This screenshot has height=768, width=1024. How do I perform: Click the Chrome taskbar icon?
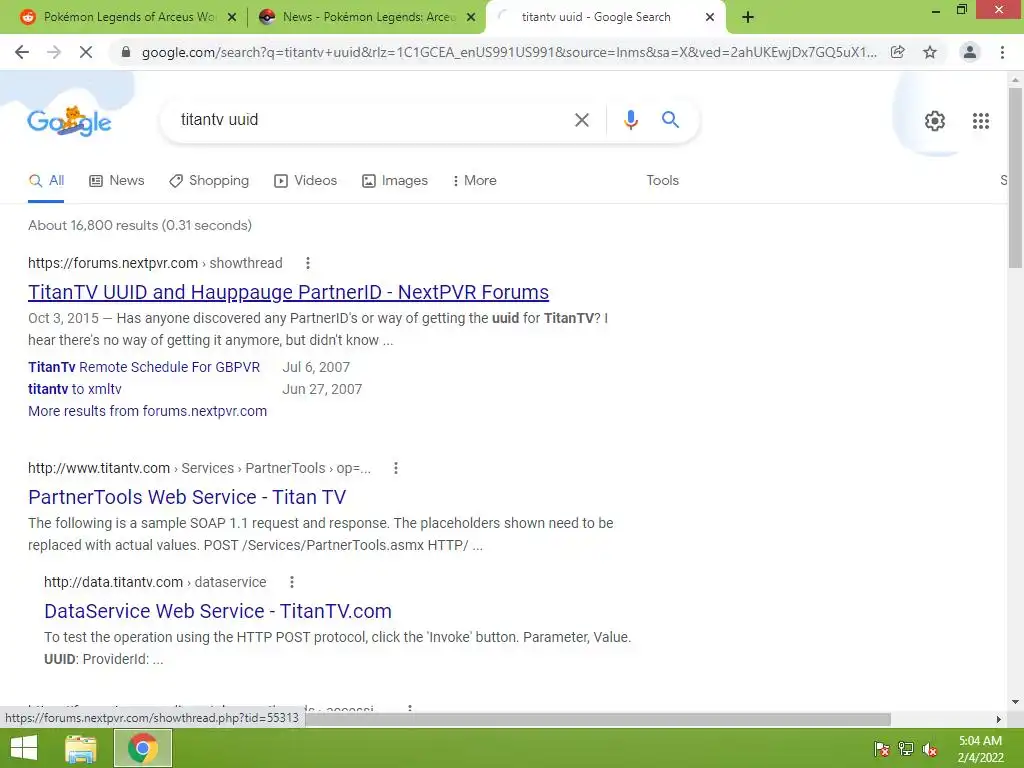coord(143,748)
